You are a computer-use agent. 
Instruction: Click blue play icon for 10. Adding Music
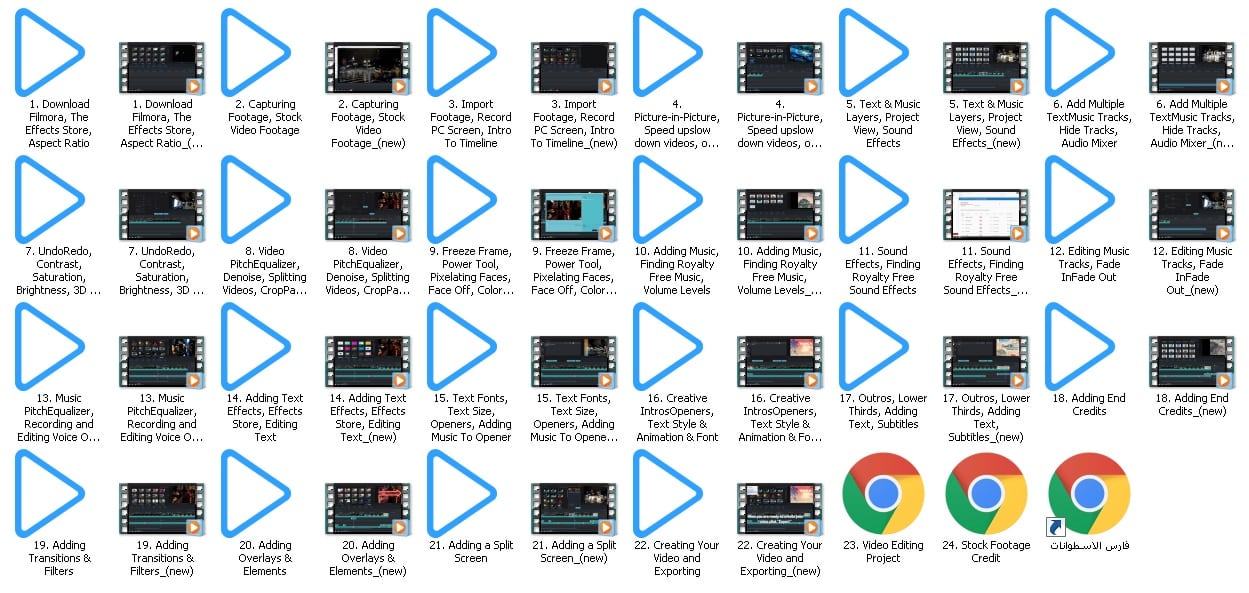coord(668,199)
